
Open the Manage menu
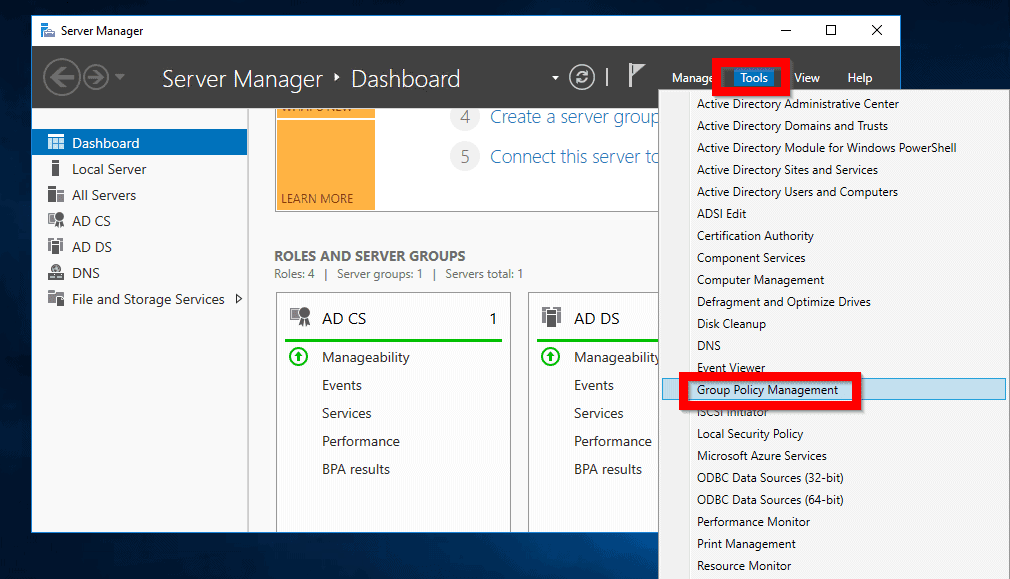click(x=691, y=78)
